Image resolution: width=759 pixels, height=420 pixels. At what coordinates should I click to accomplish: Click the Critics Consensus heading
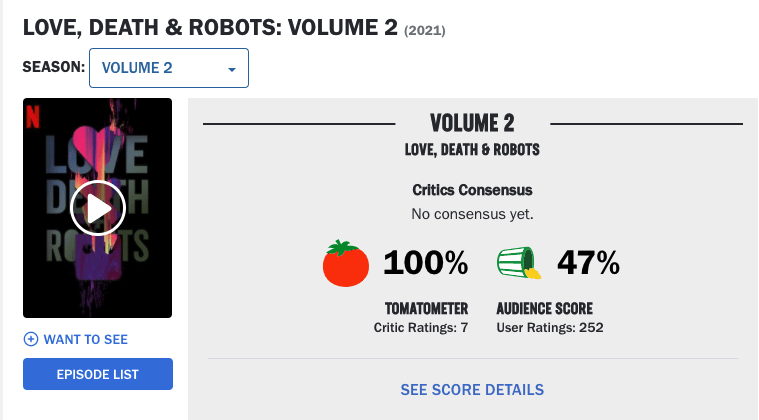(x=472, y=190)
